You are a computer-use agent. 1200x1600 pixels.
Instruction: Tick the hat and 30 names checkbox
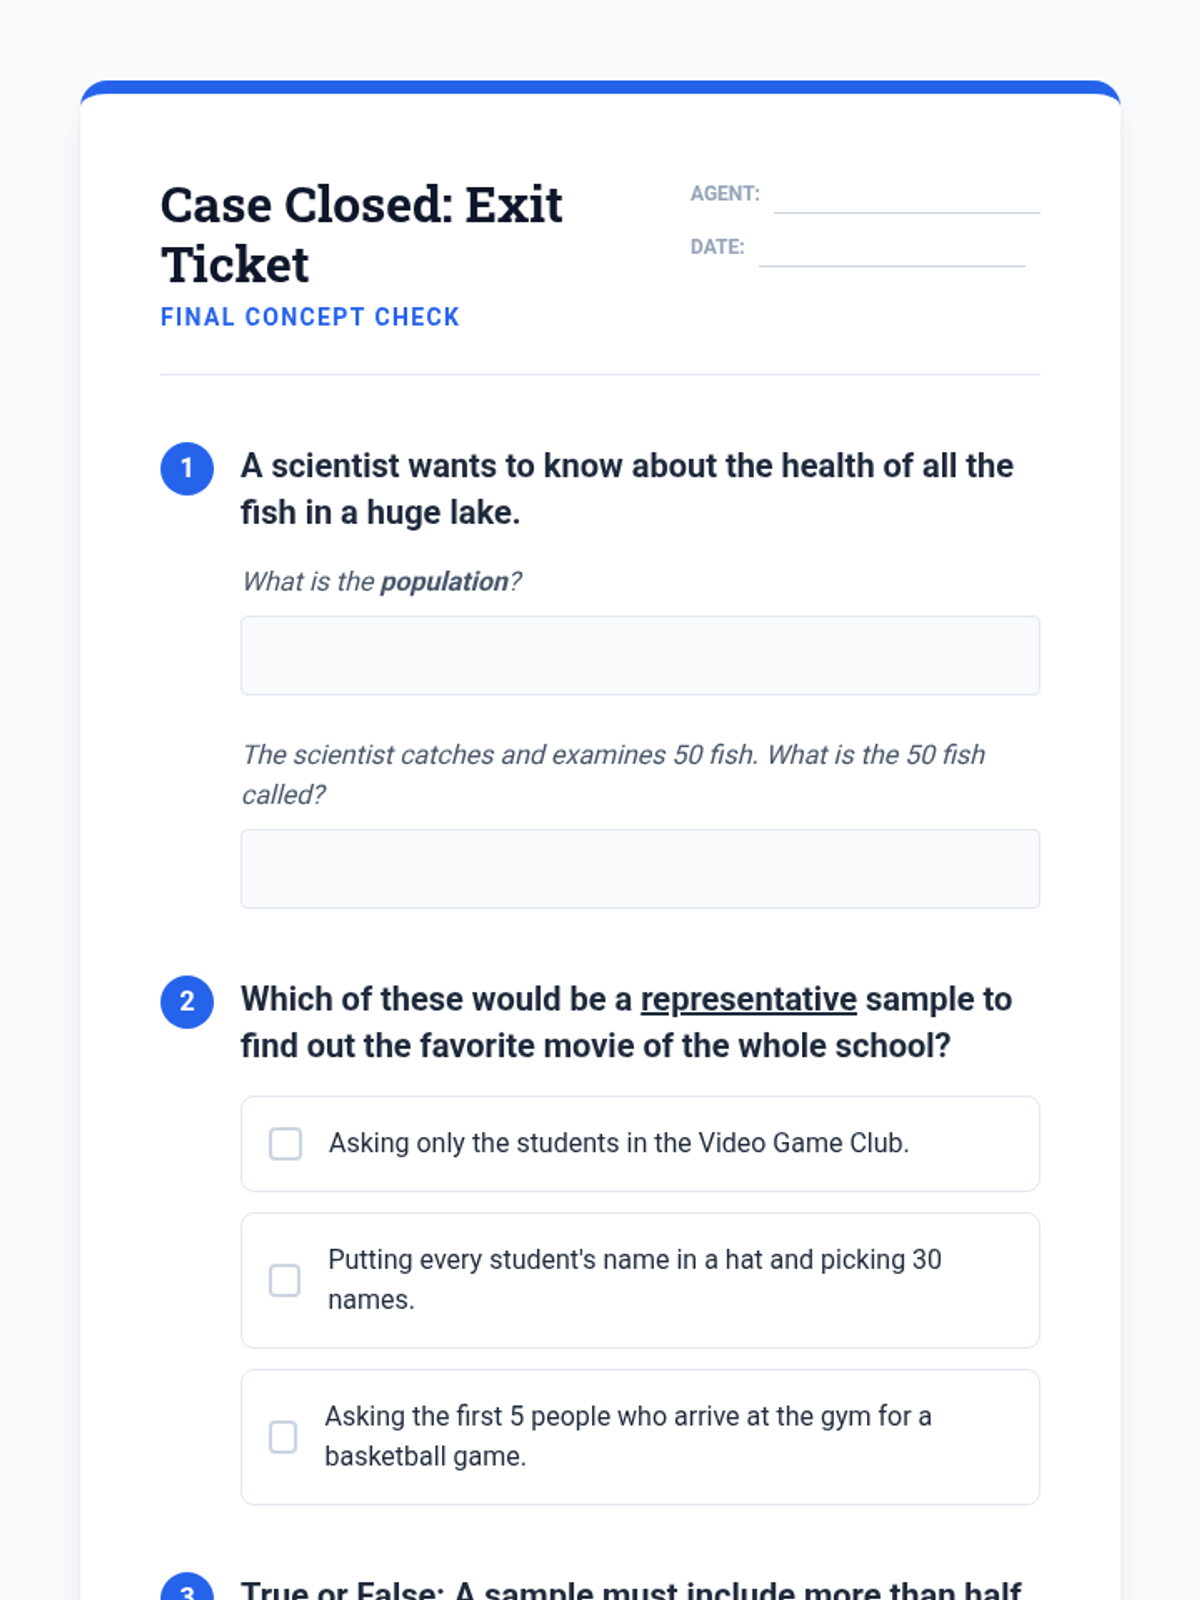[285, 1280]
